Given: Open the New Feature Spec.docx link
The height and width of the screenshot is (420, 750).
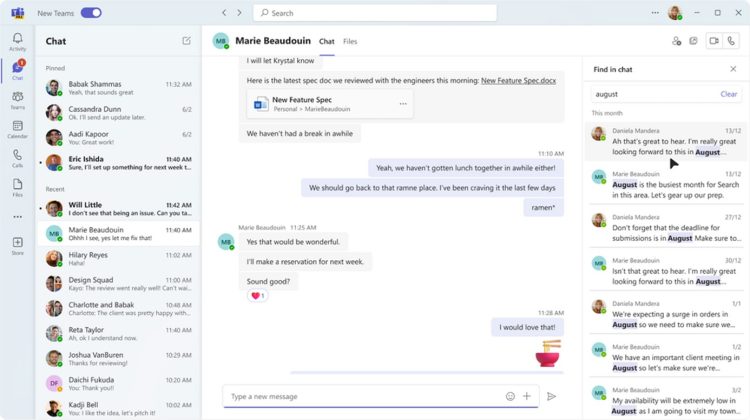Looking at the screenshot, I should pyautogui.click(x=518, y=80).
